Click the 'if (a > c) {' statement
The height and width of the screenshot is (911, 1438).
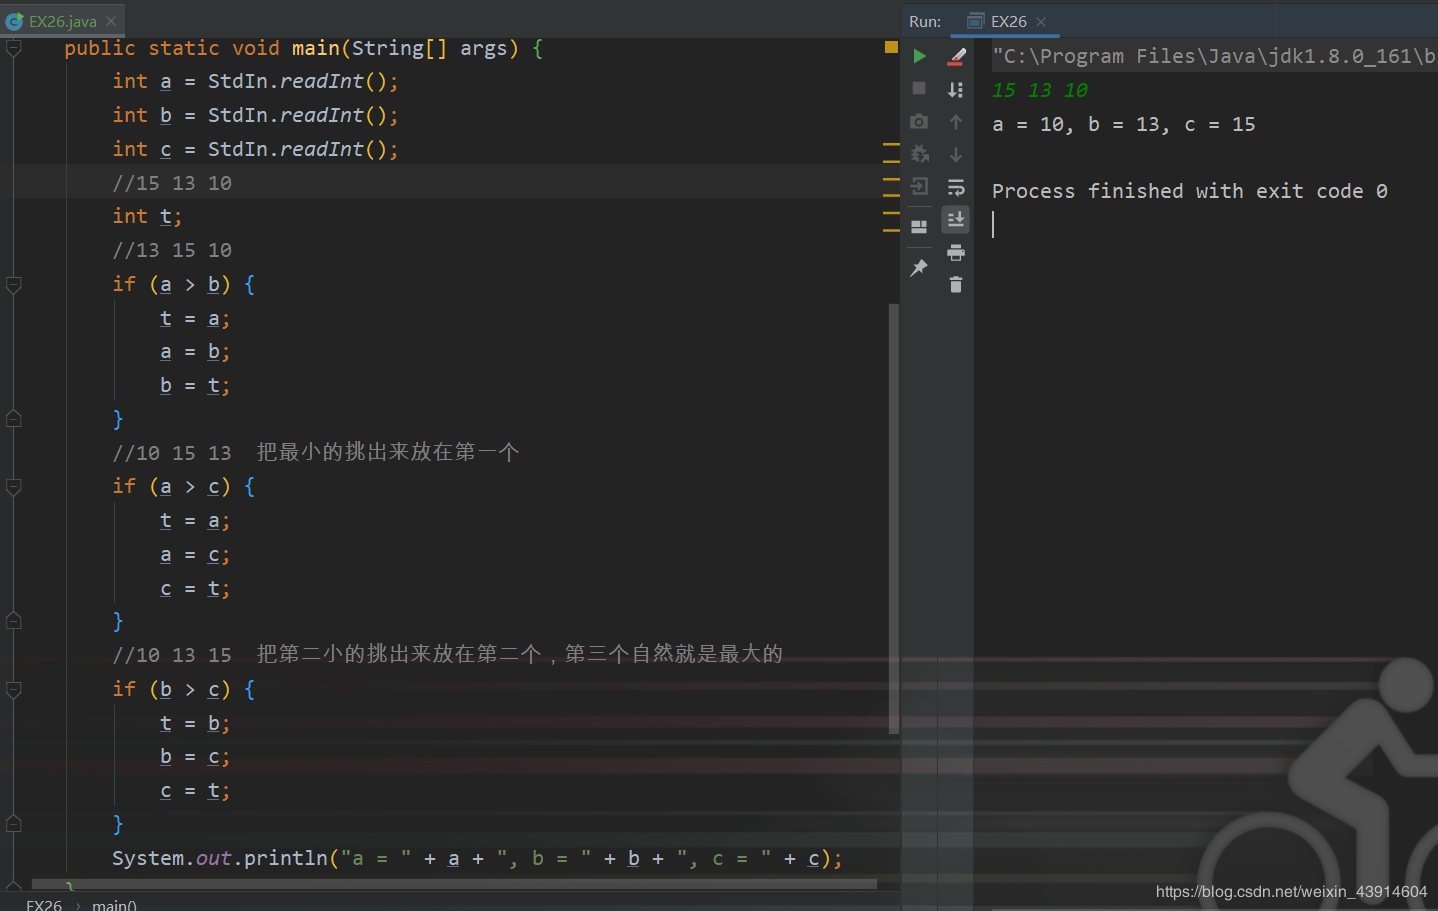click(x=184, y=486)
